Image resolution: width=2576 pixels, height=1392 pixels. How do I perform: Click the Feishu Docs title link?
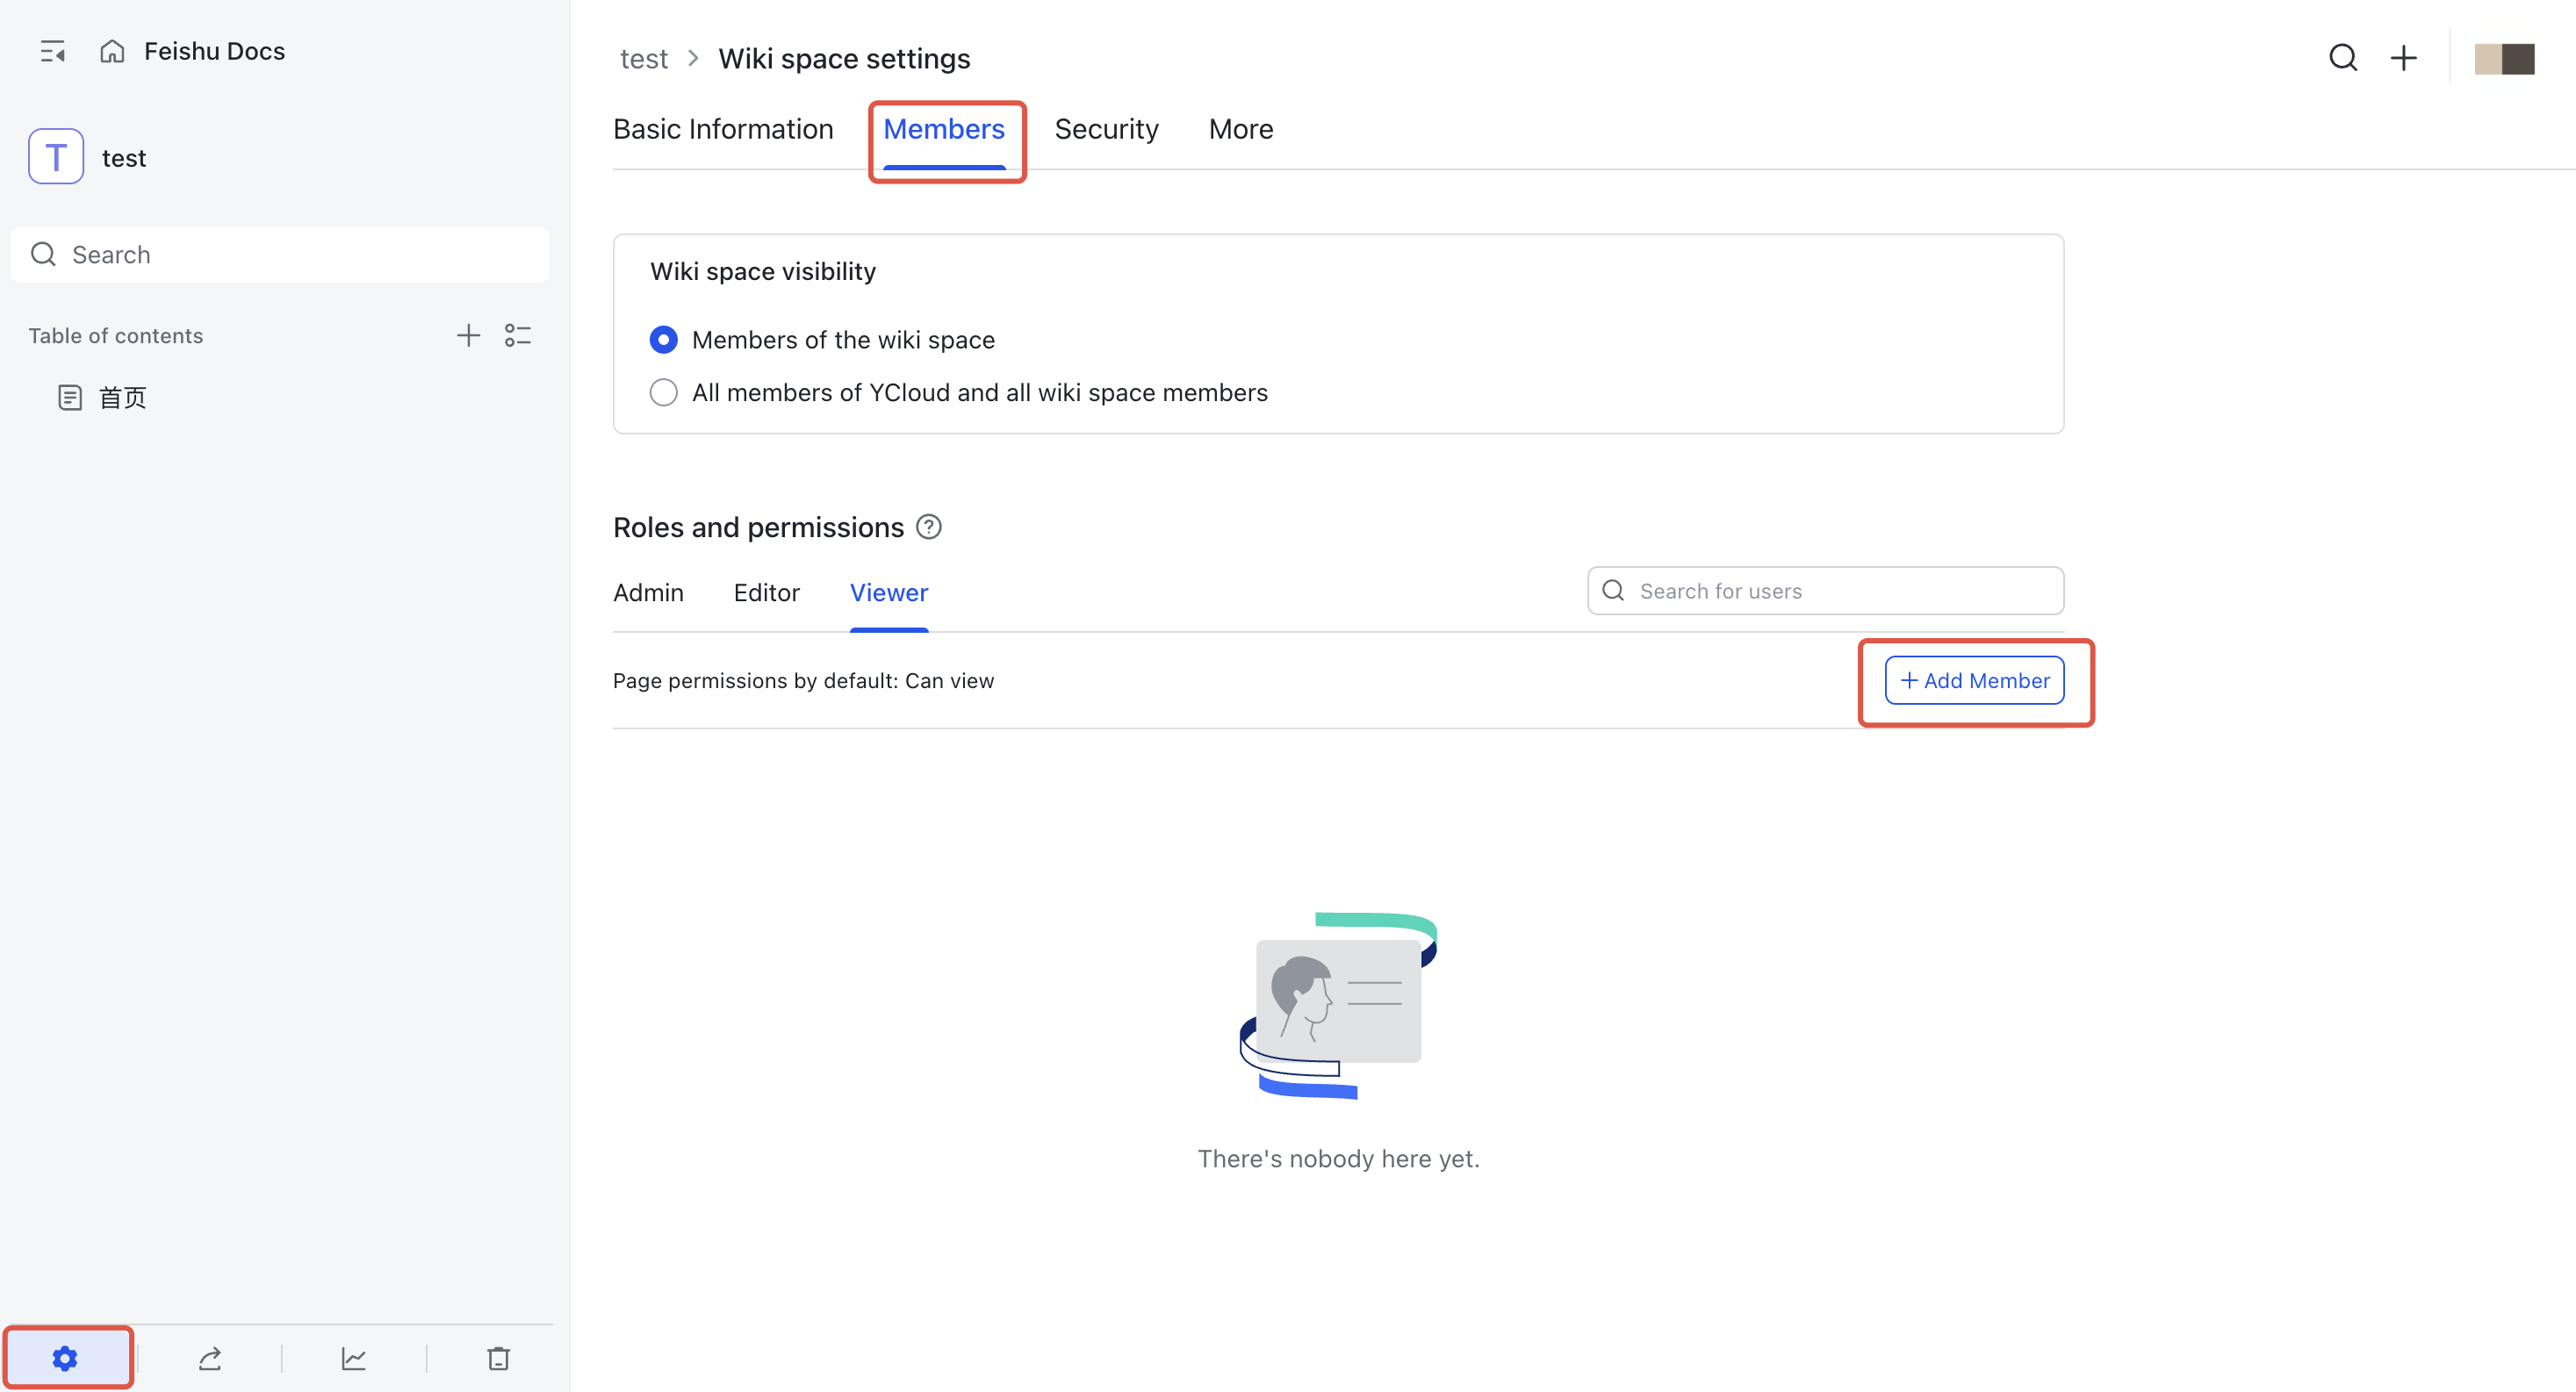(x=214, y=51)
